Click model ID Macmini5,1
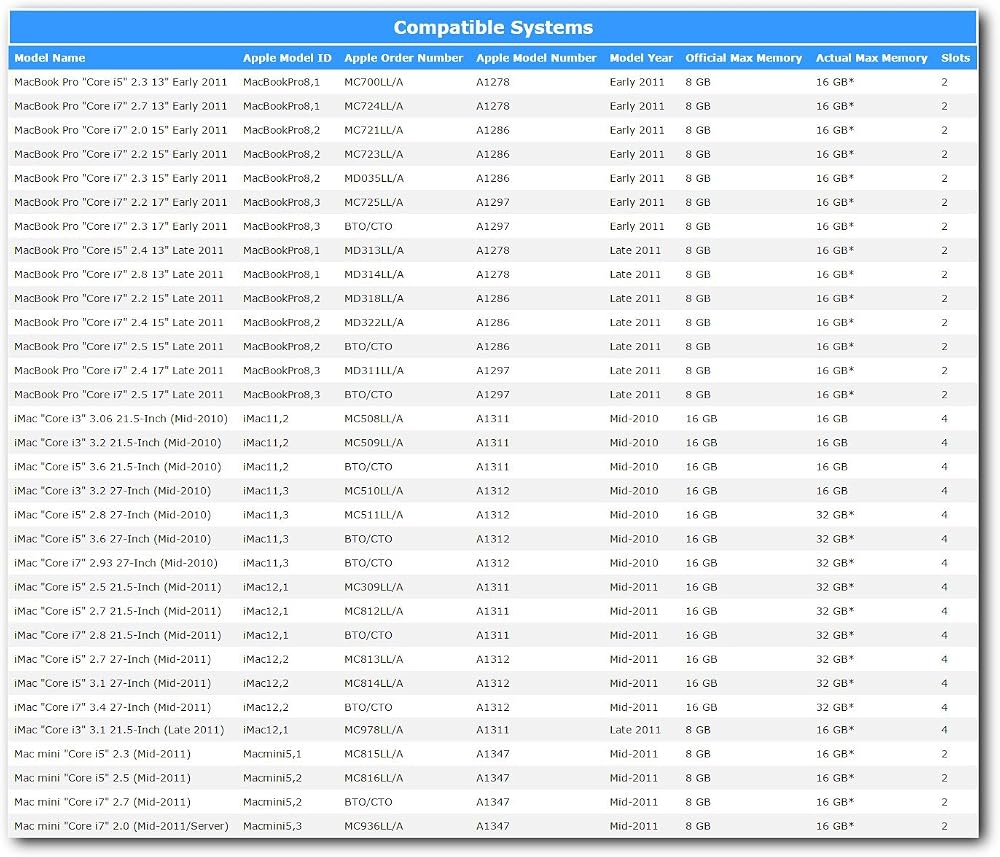 tap(272, 754)
